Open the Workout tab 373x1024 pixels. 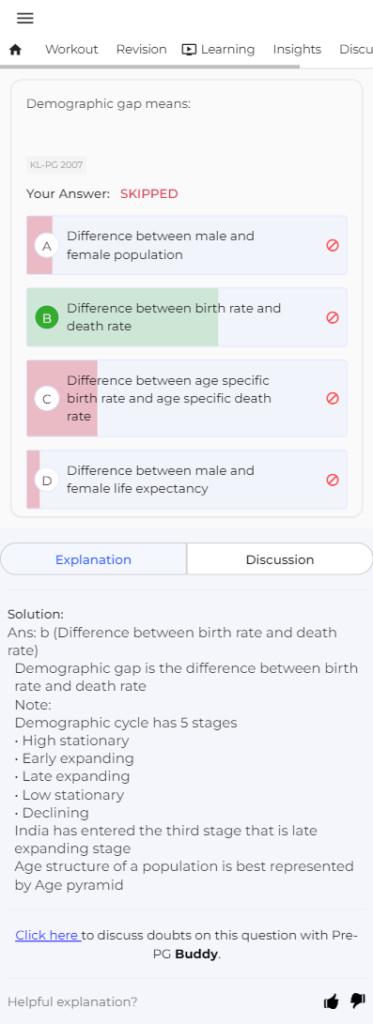pos(71,50)
